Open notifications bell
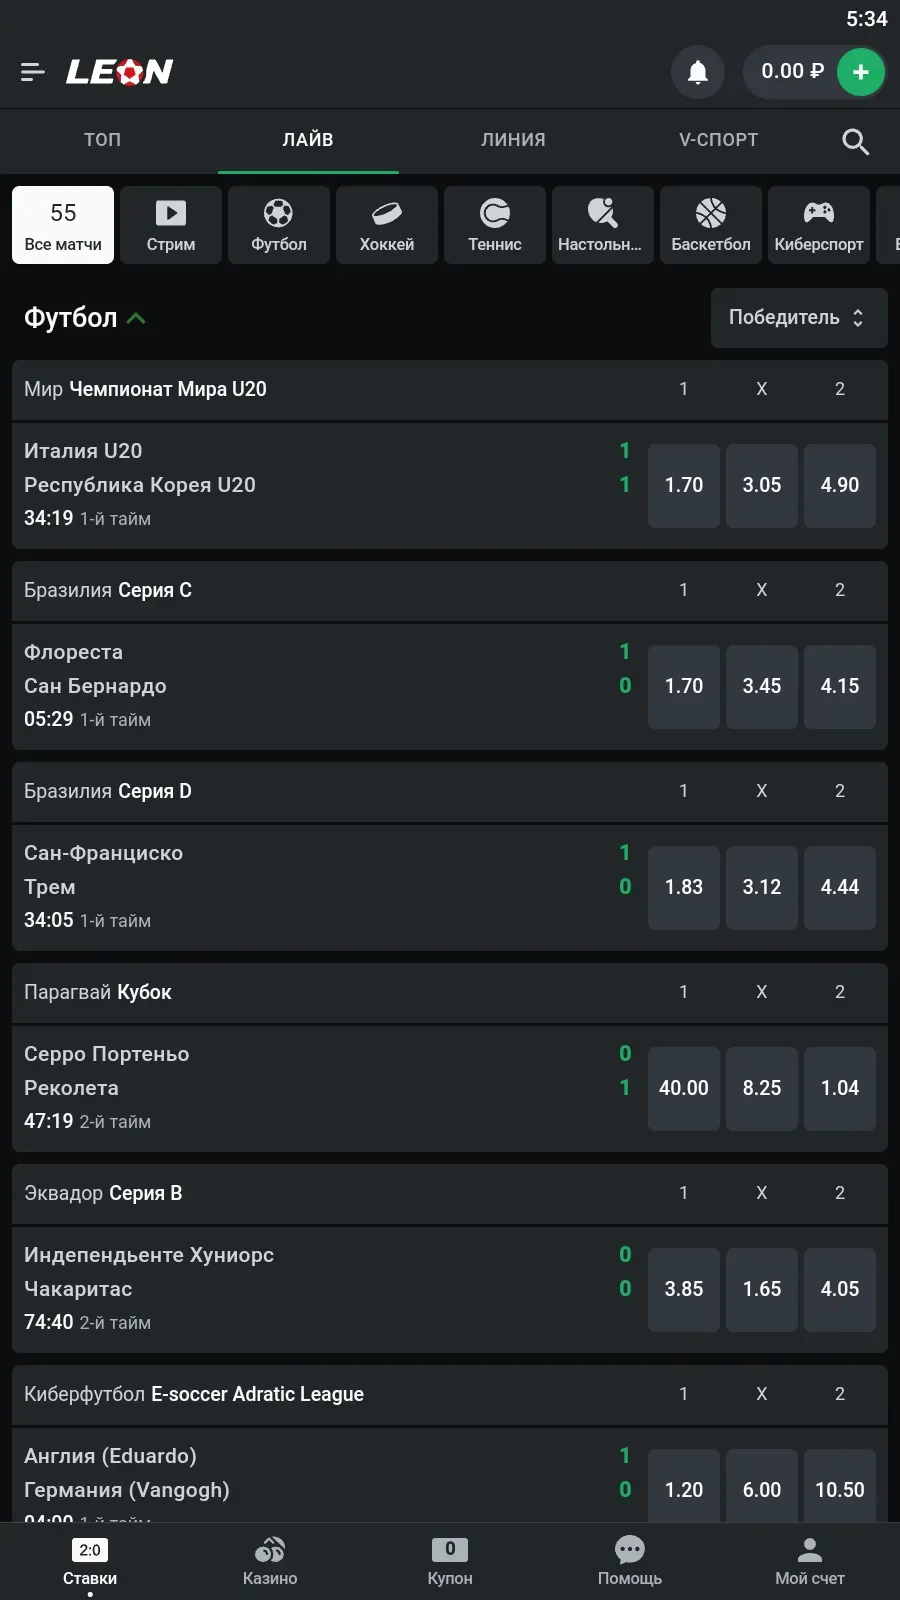Viewport: 900px width, 1600px height. [698, 72]
